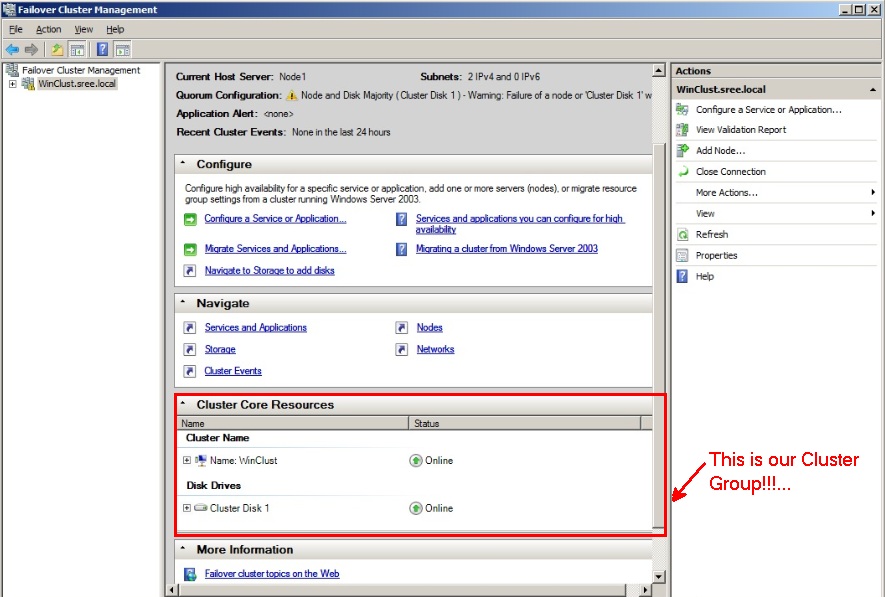Click the vertical scrollbar down arrow

(658, 577)
